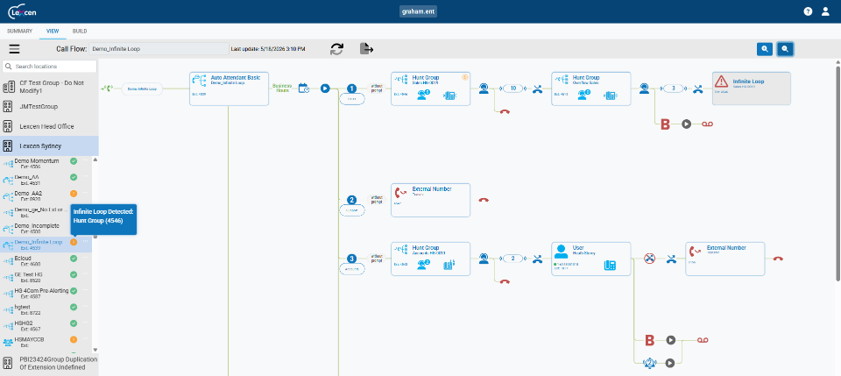Screen dimensions: 841x376
Task: Open Demo_AA call flow
Action: coord(27,179)
